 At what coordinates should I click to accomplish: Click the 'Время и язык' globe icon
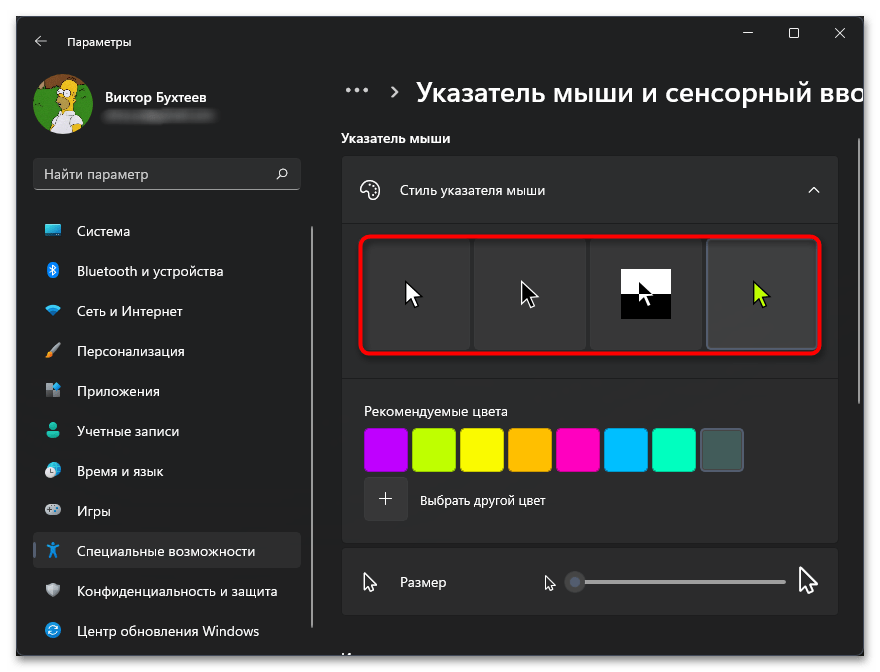pyautogui.click(x=54, y=471)
